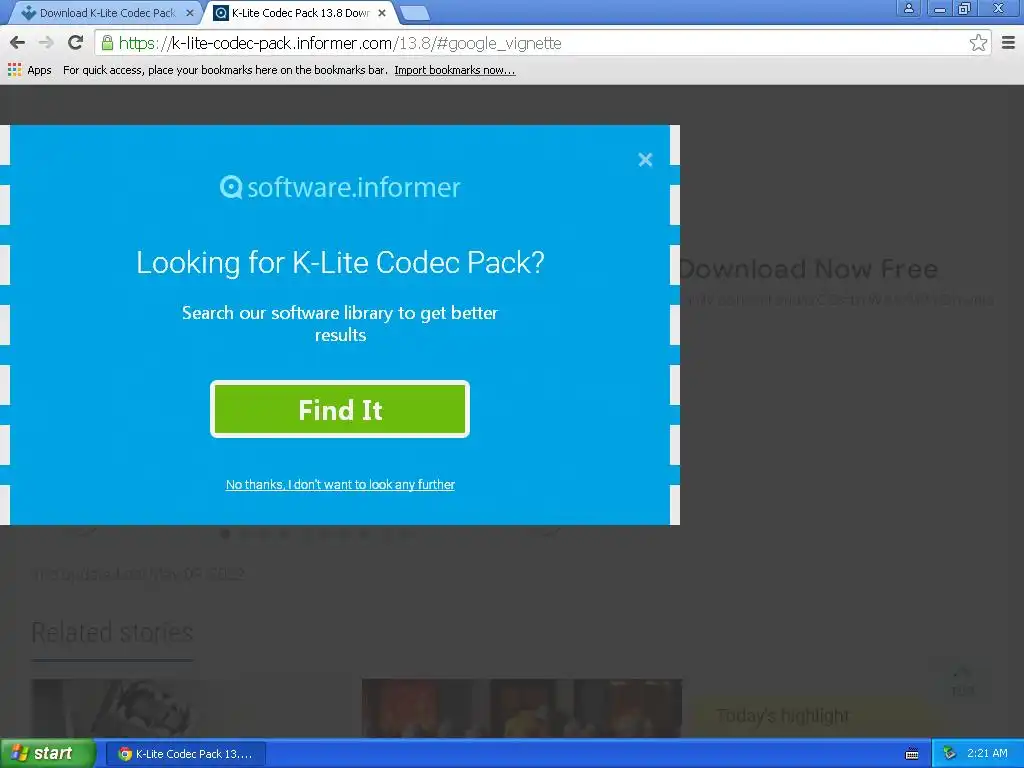Click the 'Import bookmarks now...' link
The image size is (1024, 768).
[455, 70]
